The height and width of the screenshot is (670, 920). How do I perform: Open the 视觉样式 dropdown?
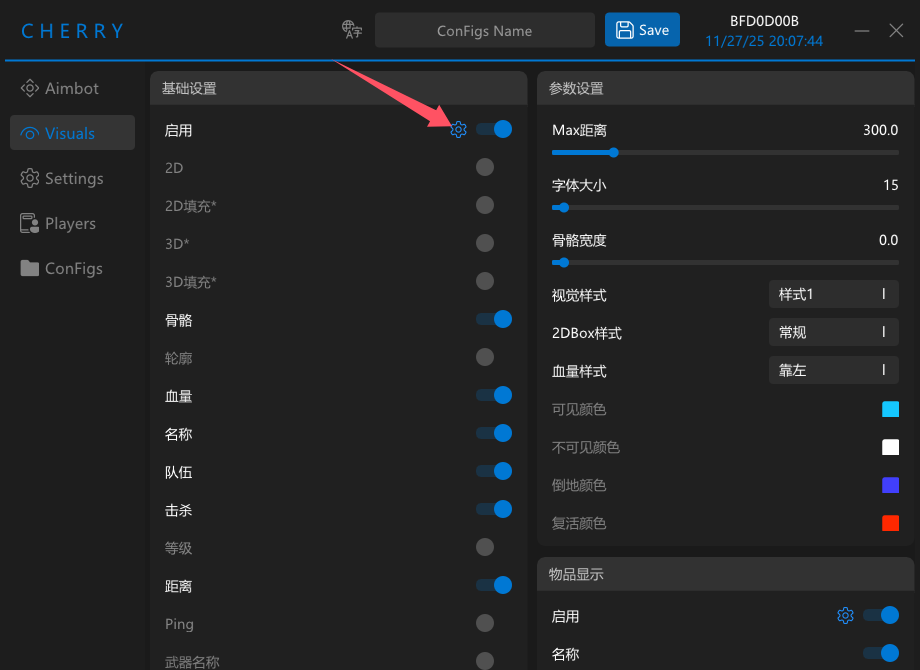834,294
